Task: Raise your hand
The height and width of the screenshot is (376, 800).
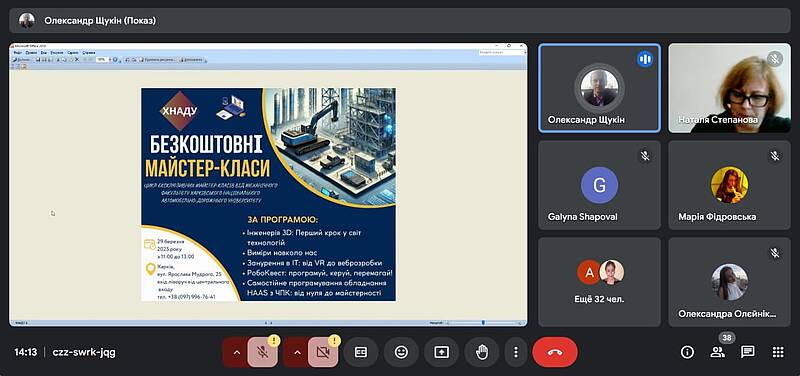Action: click(x=482, y=352)
